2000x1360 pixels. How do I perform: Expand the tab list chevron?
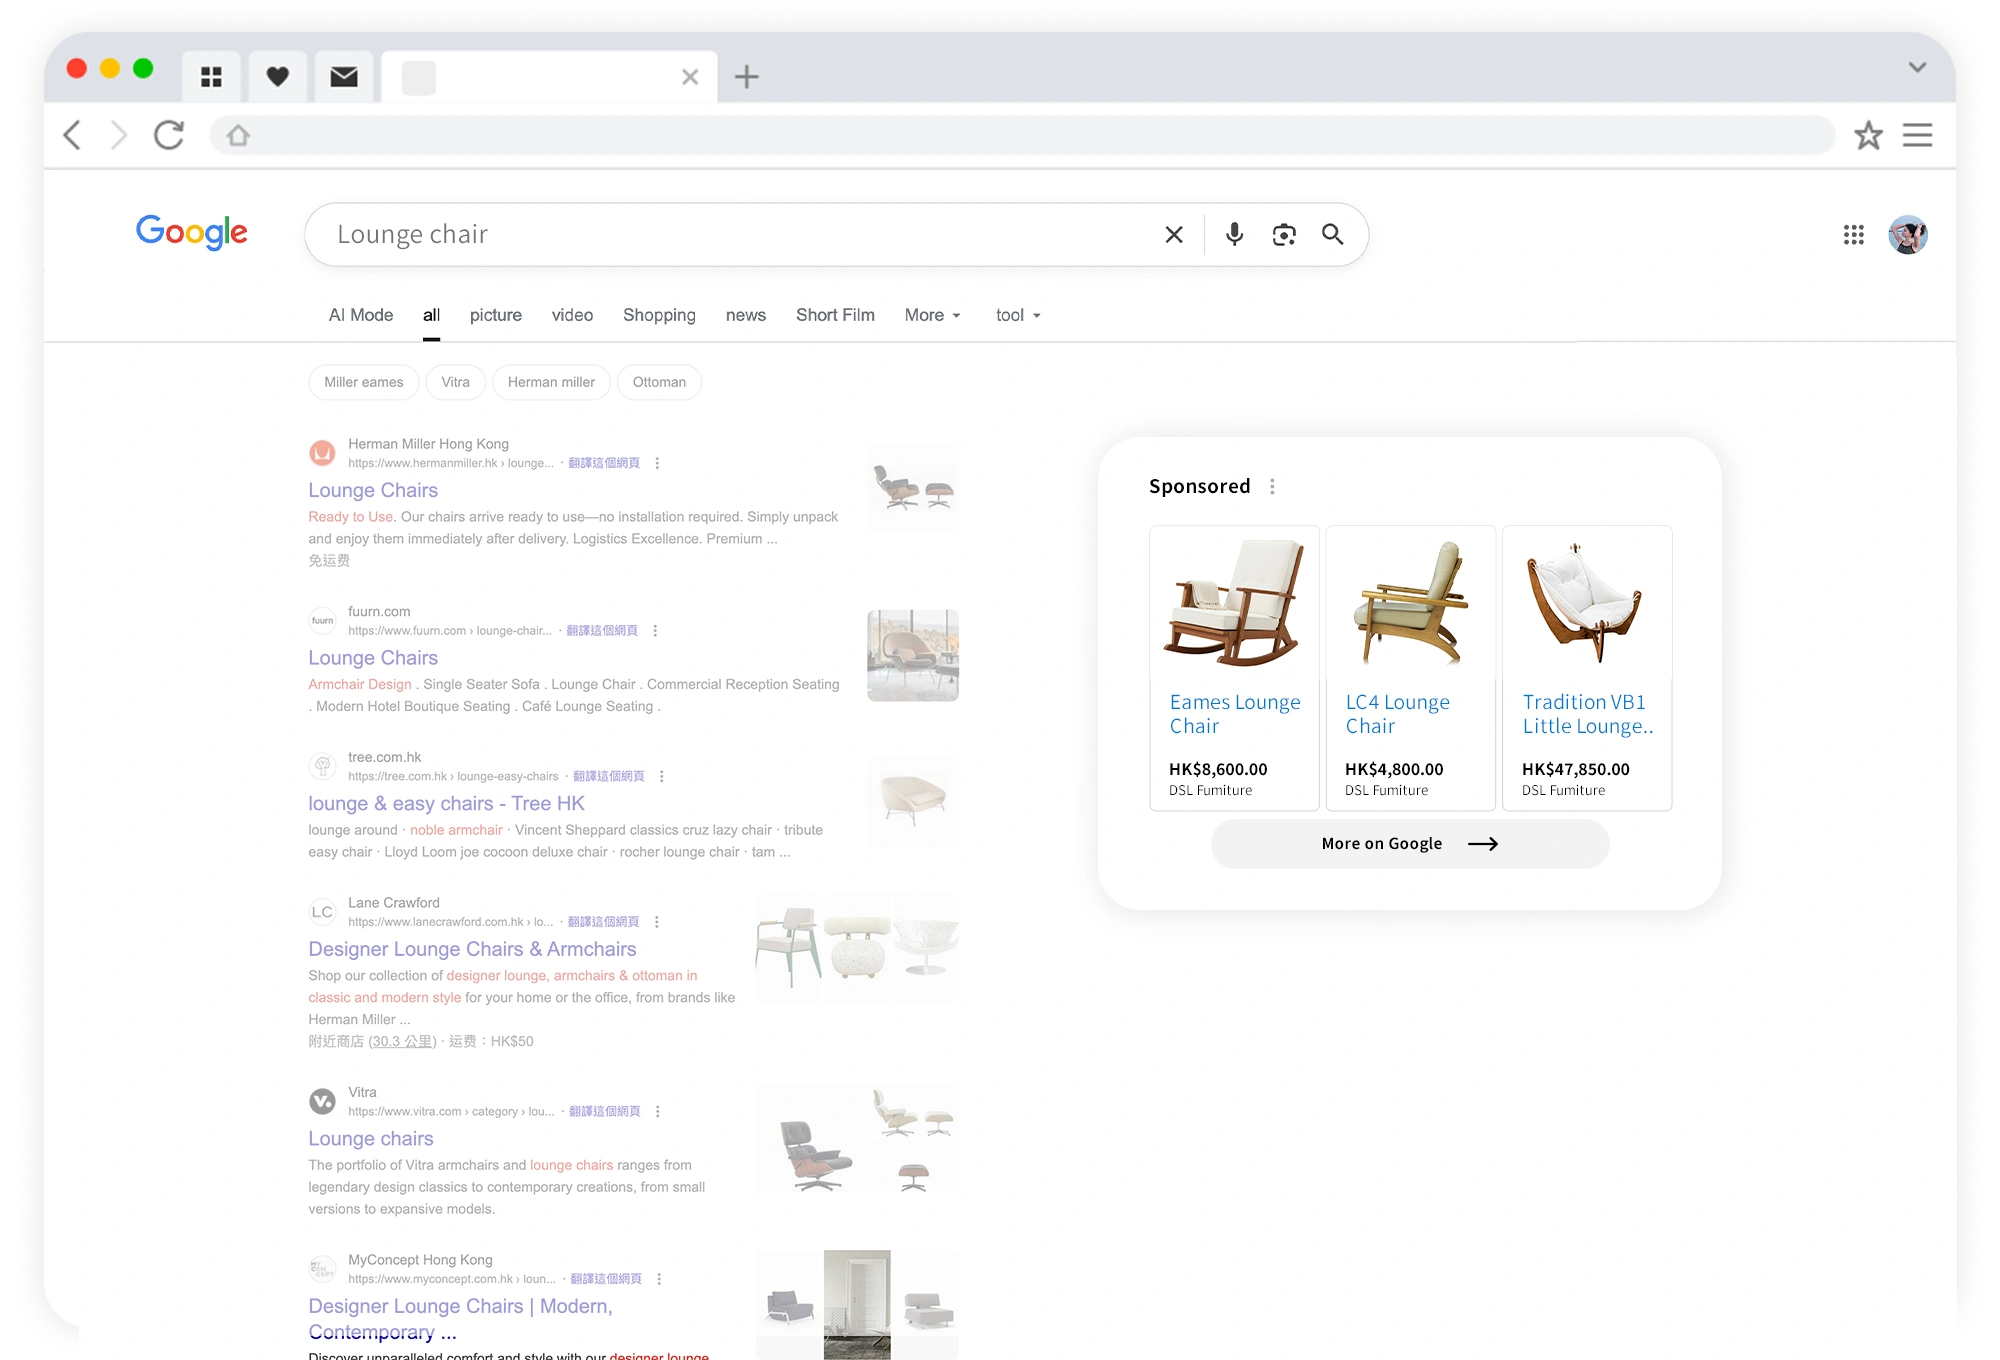pyautogui.click(x=1916, y=67)
